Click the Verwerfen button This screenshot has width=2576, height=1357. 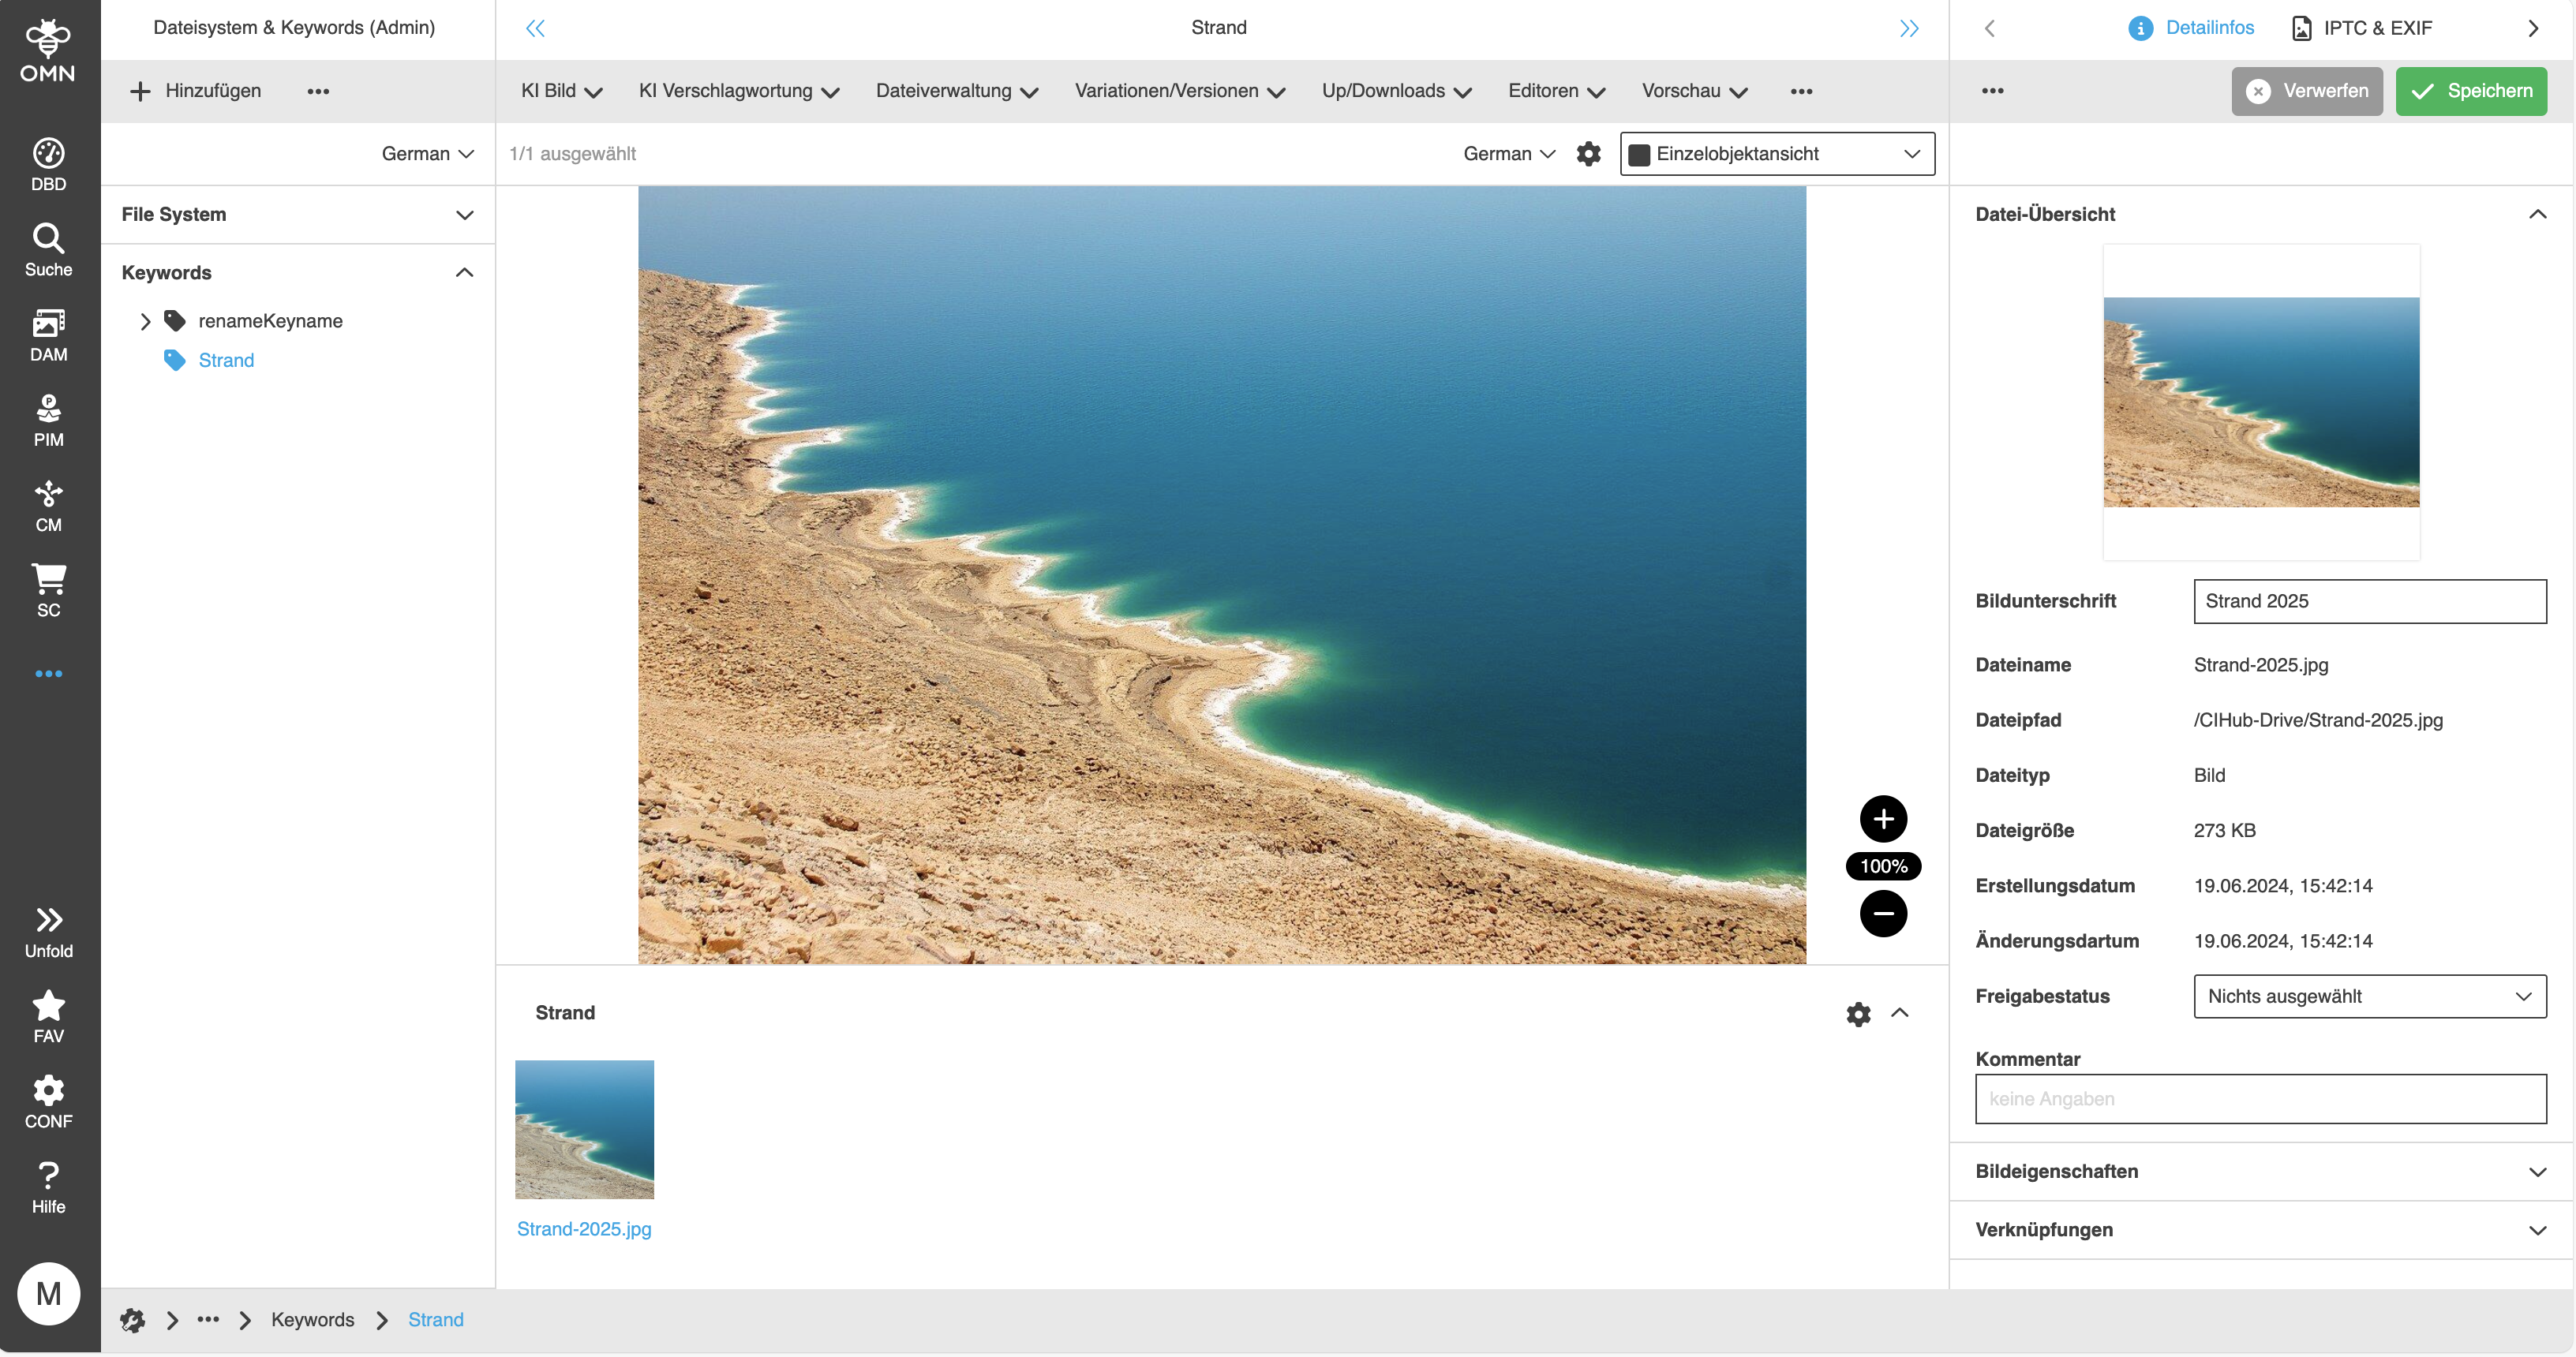tap(2307, 90)
